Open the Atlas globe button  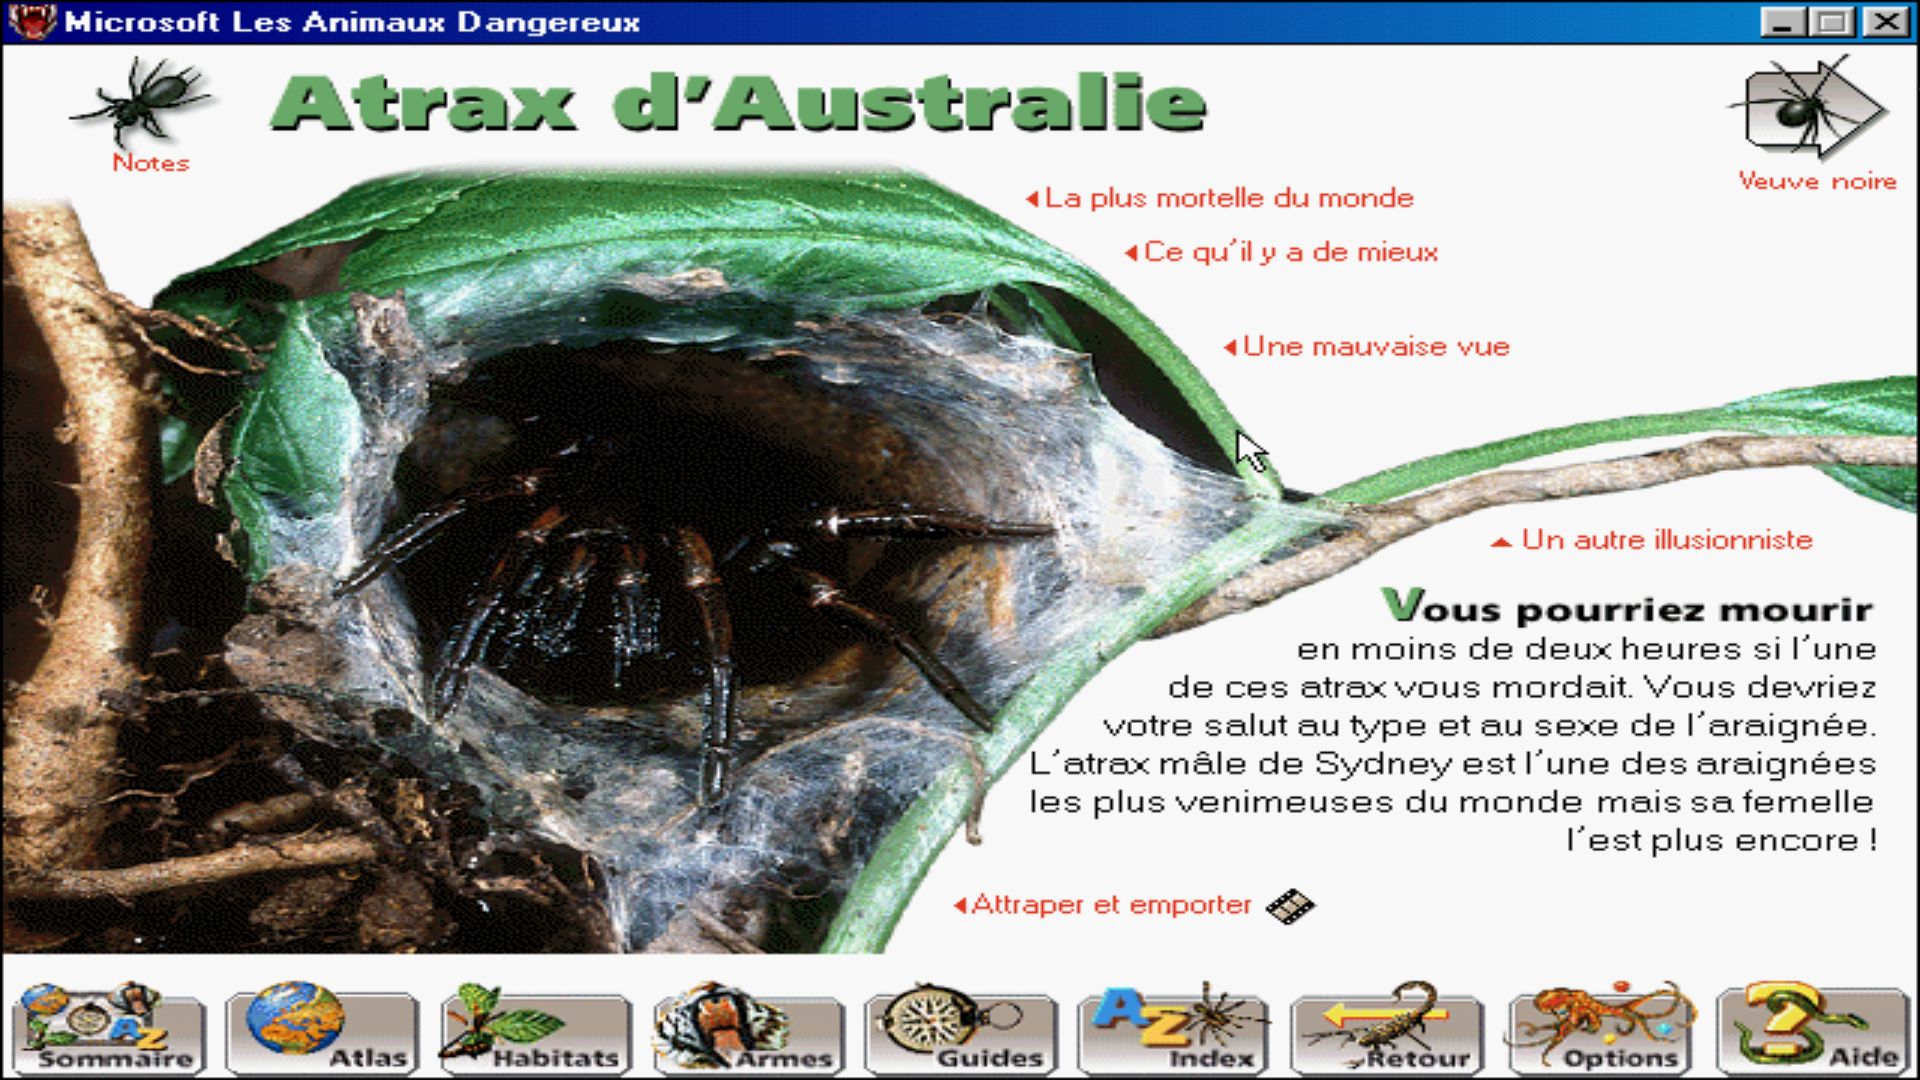tap(321, 1029)
